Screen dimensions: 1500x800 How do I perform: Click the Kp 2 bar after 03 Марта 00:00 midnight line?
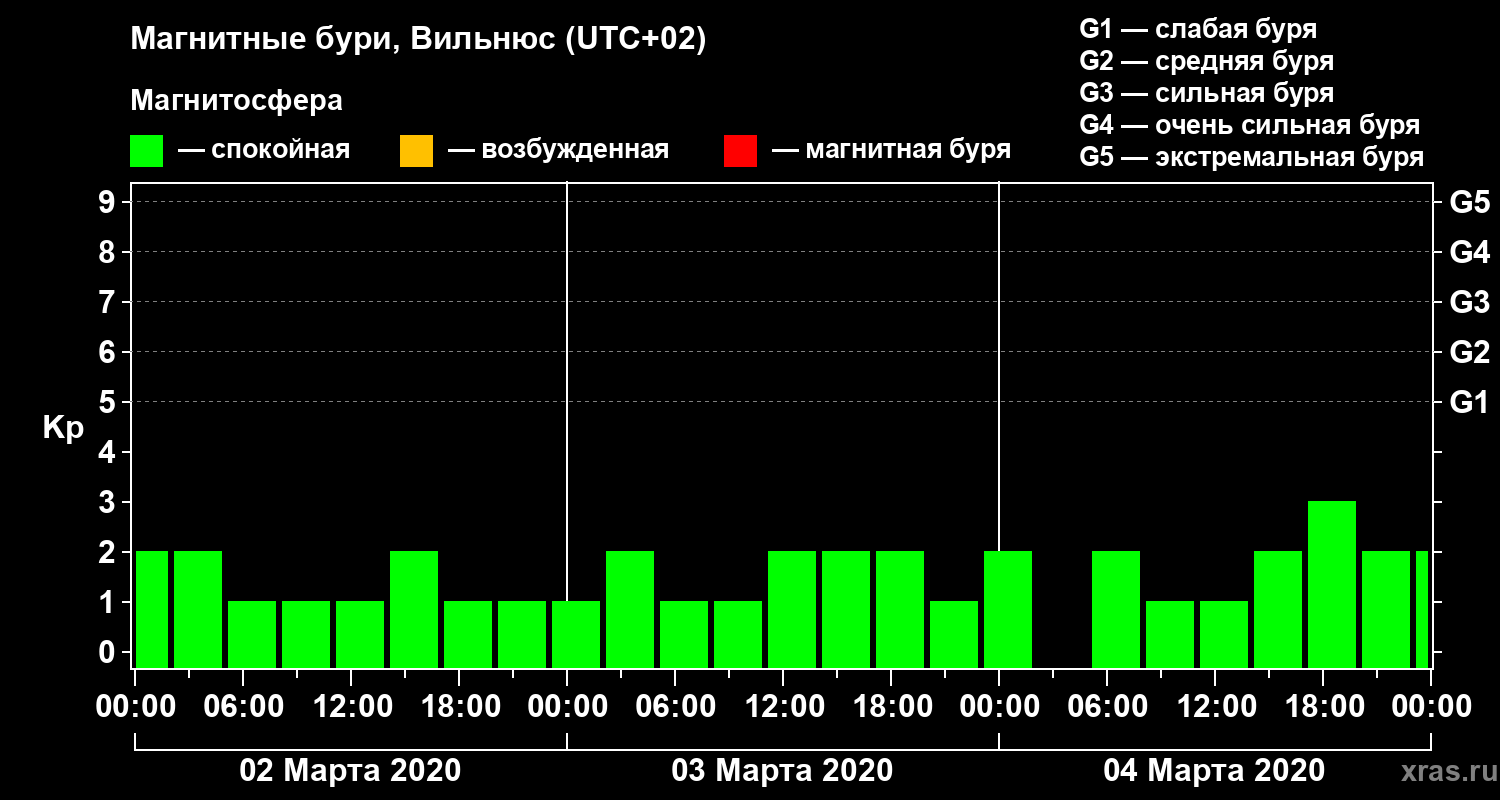630,609
